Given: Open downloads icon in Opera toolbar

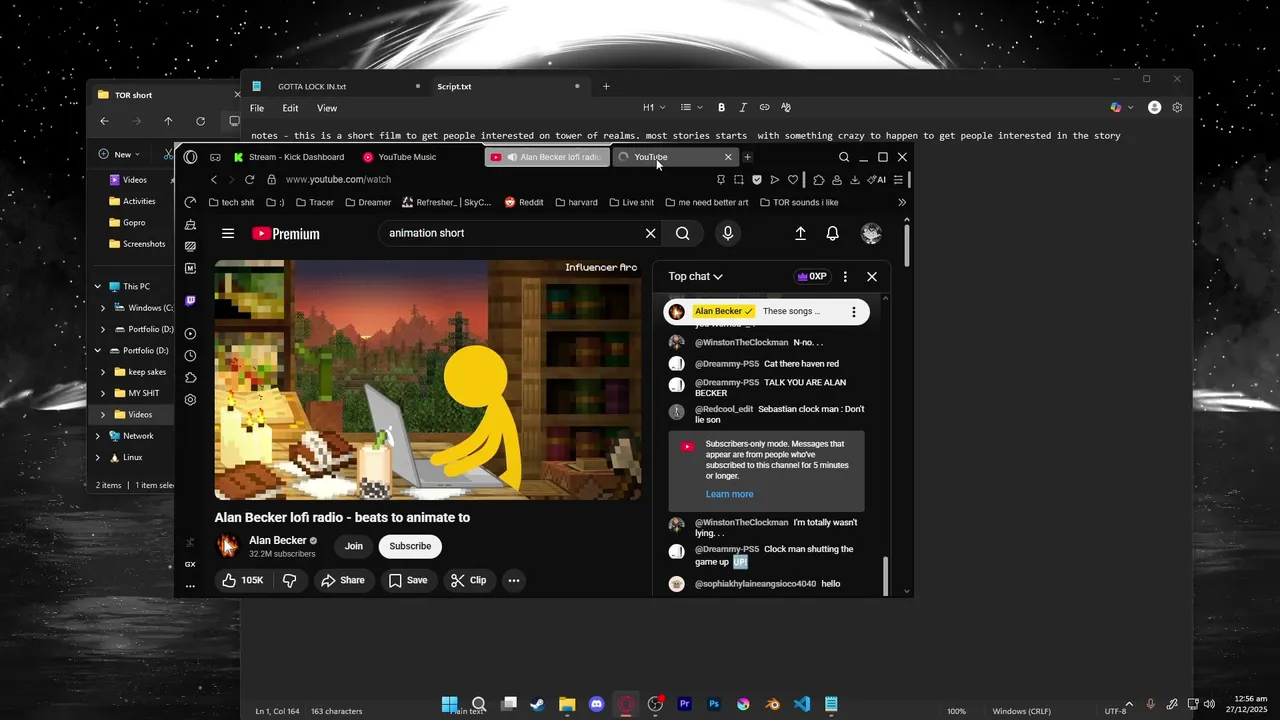Looking at the screenshot, I should tap(855, 180).
